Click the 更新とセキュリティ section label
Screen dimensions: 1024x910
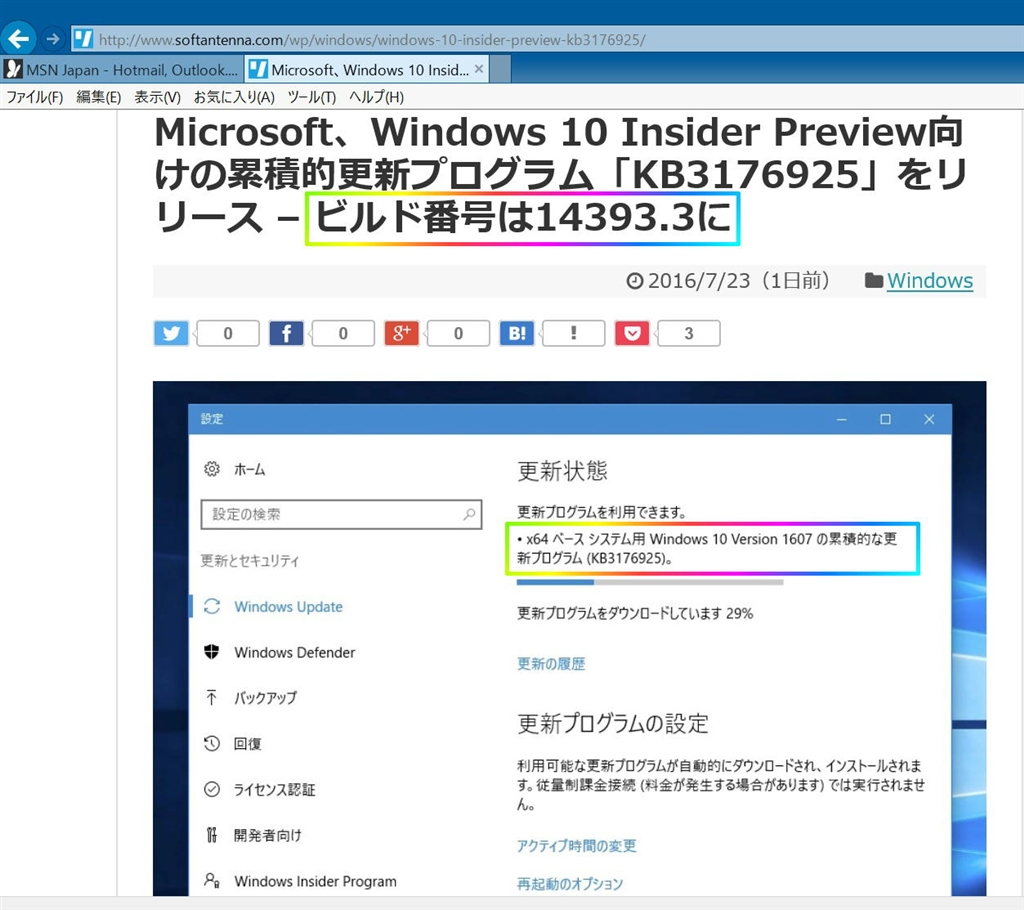coord(249,561)
